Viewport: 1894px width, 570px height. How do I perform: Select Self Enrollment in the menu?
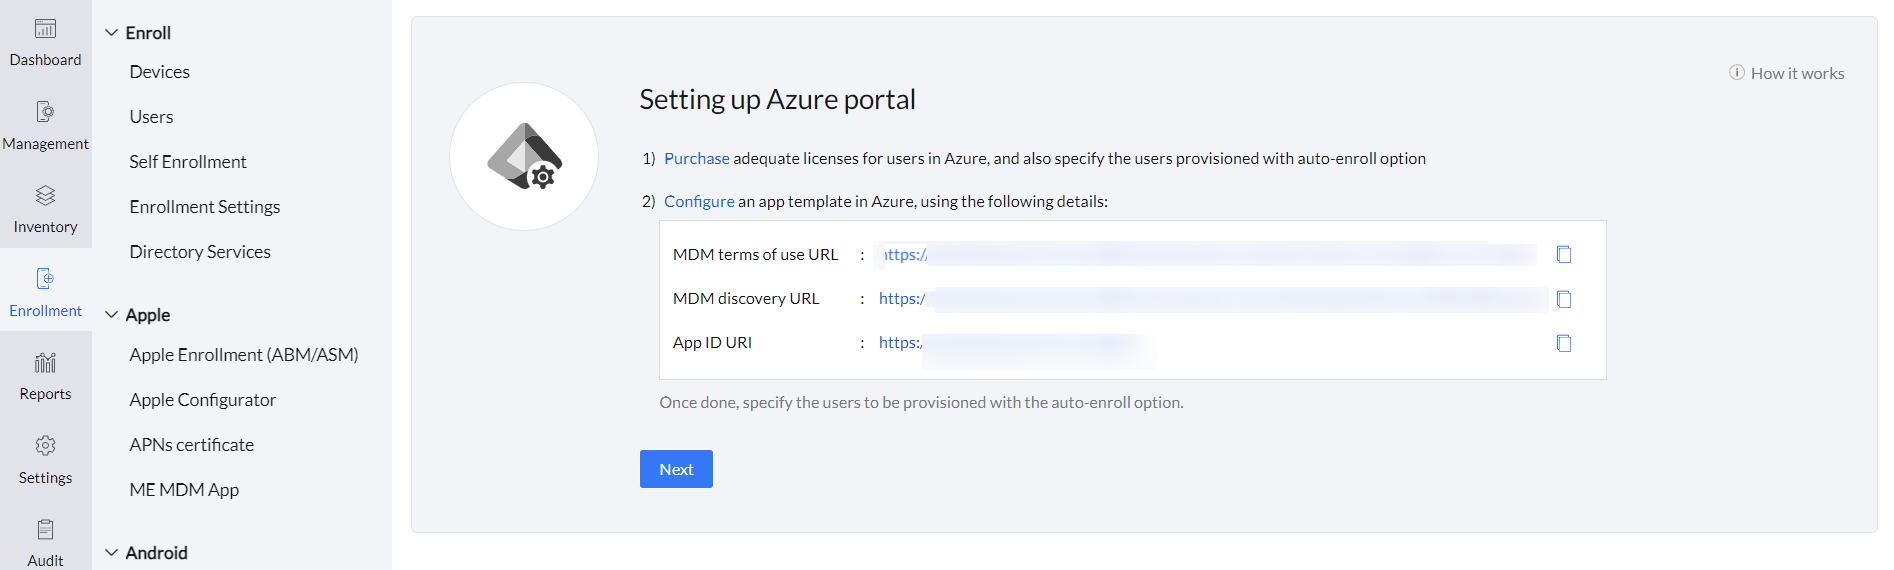coord(188,162)
